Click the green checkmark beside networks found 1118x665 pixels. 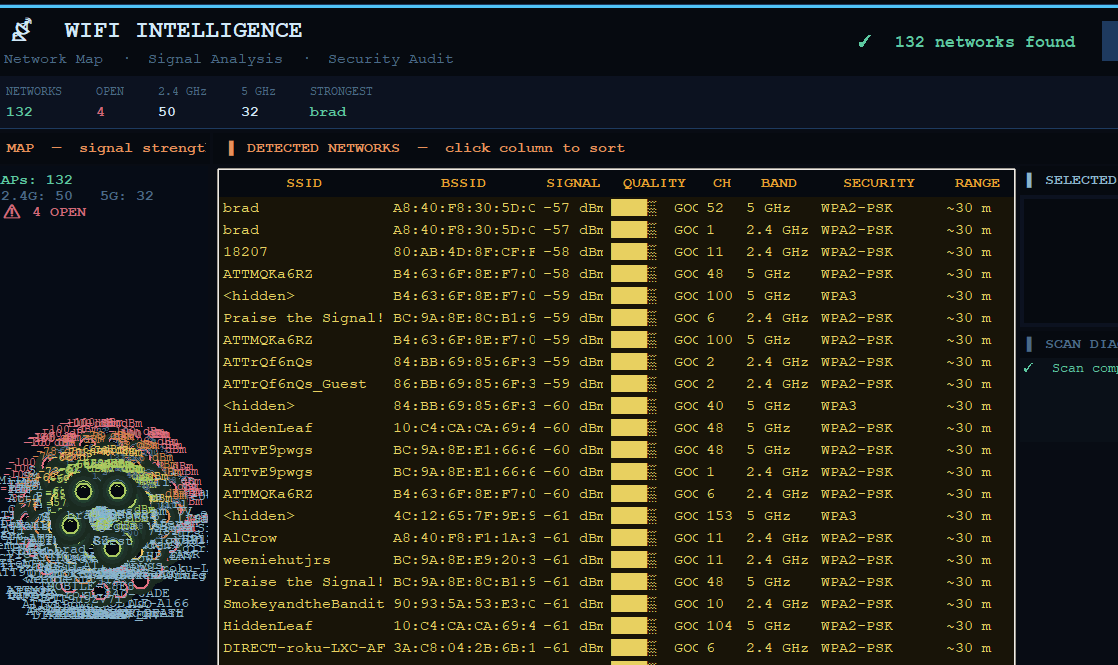865,42
